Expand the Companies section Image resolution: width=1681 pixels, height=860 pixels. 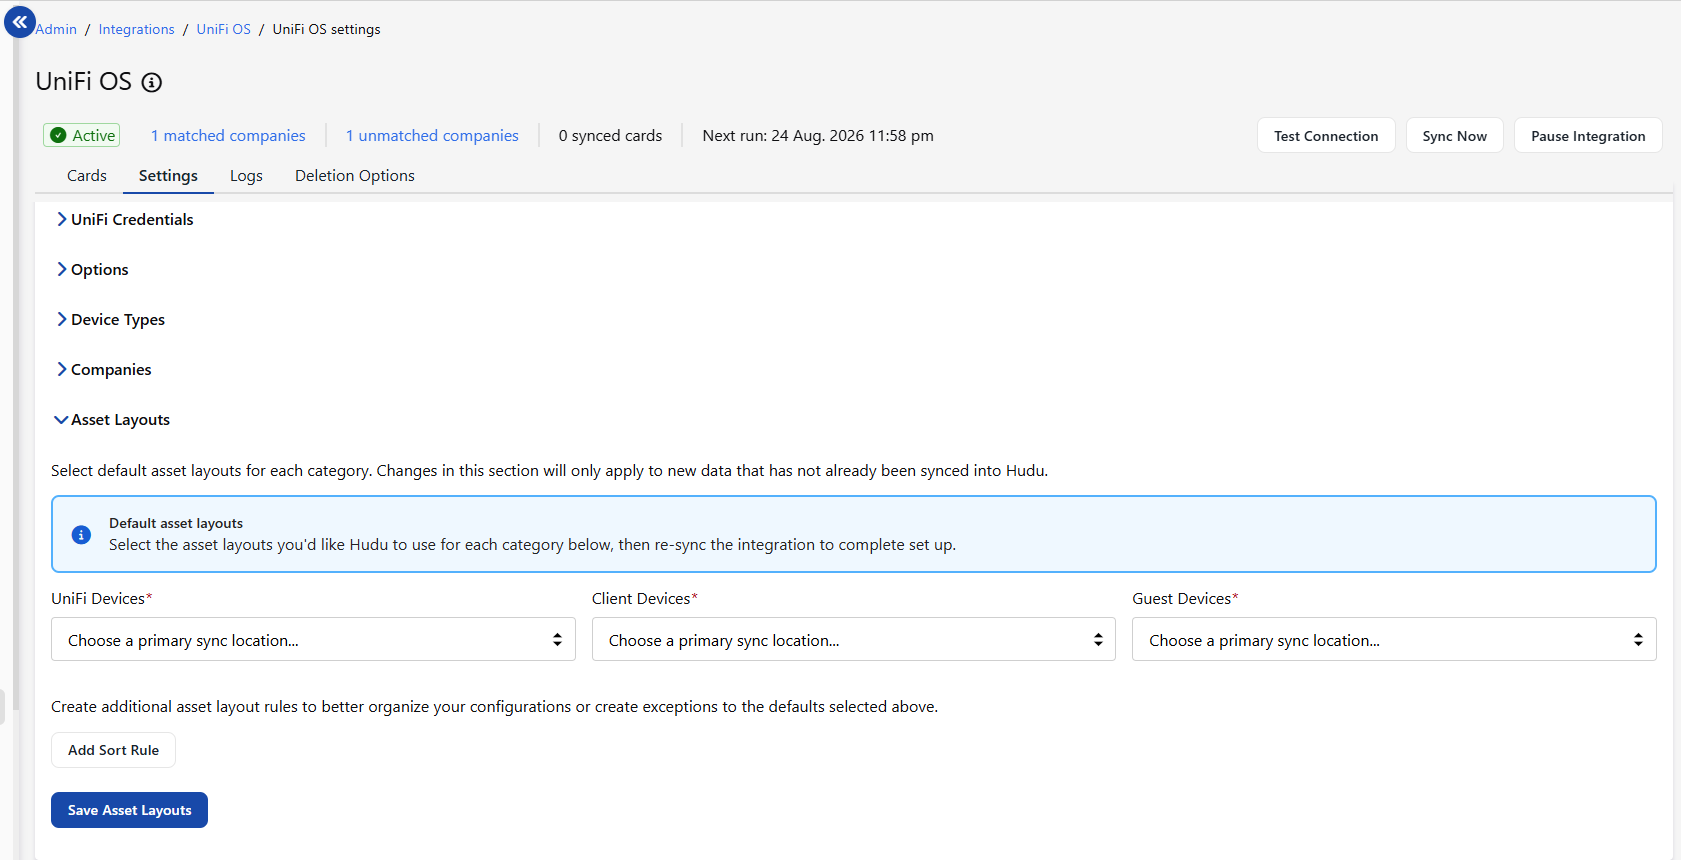pos(104,370)
